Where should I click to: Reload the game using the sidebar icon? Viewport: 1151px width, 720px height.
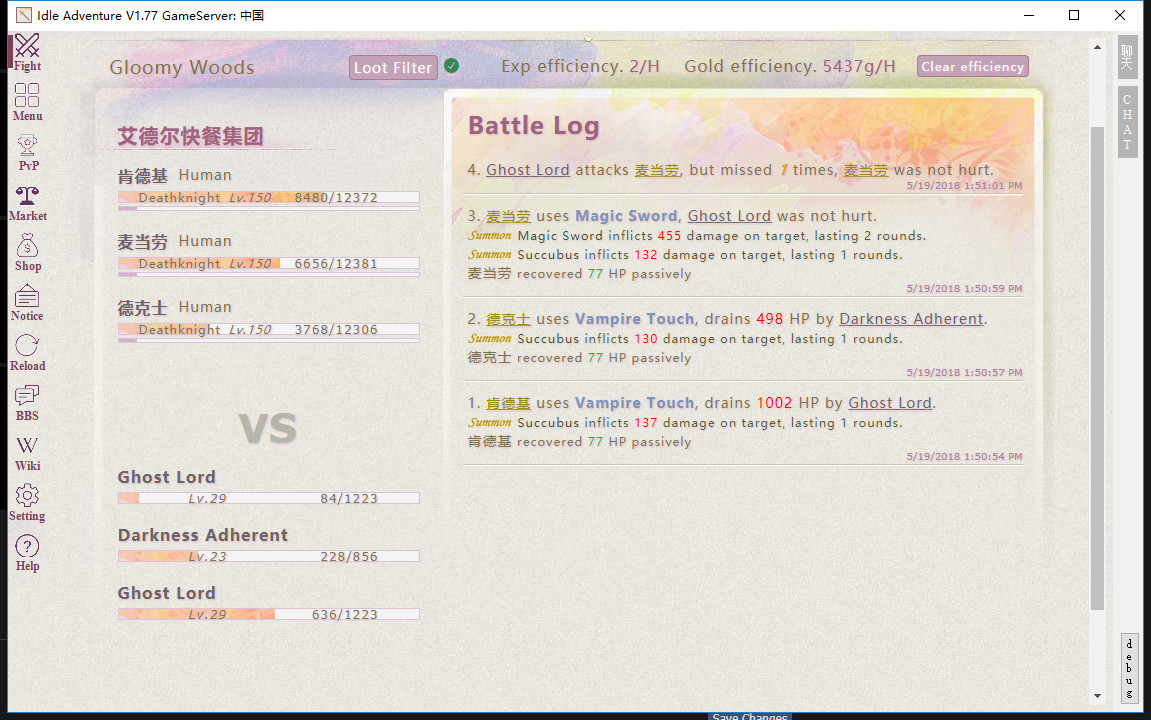27,352
